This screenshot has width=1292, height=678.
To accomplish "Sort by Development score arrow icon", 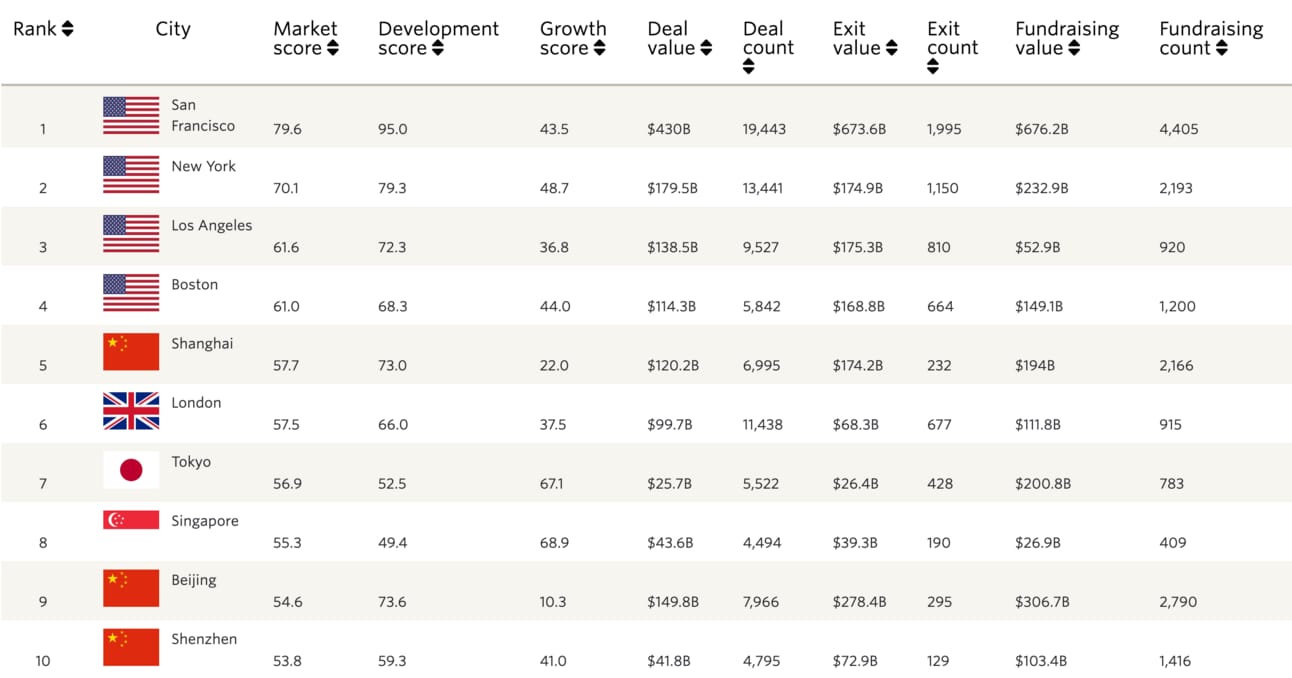I will point(437,48).
